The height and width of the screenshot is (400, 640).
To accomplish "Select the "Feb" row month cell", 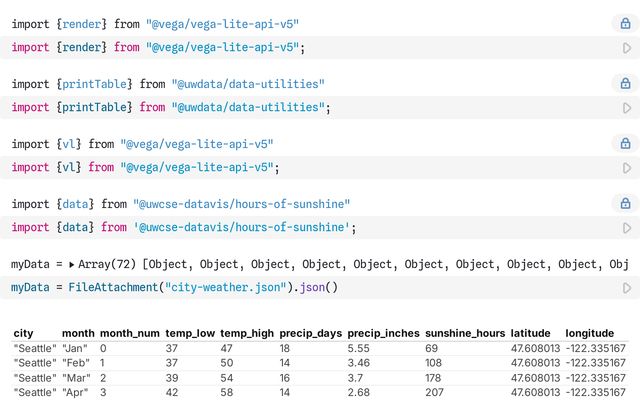I will coord(76,362).
